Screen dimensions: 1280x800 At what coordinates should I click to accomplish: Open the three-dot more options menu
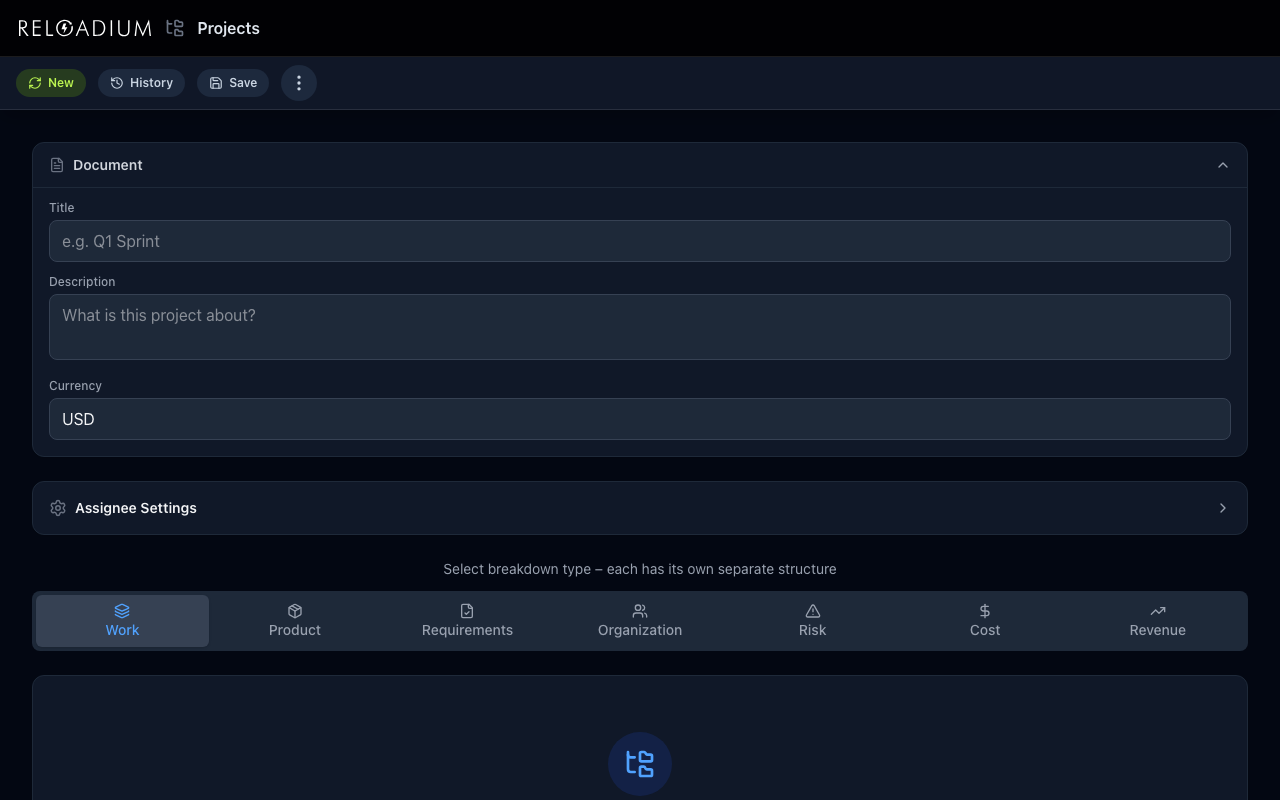coord(298,83)
